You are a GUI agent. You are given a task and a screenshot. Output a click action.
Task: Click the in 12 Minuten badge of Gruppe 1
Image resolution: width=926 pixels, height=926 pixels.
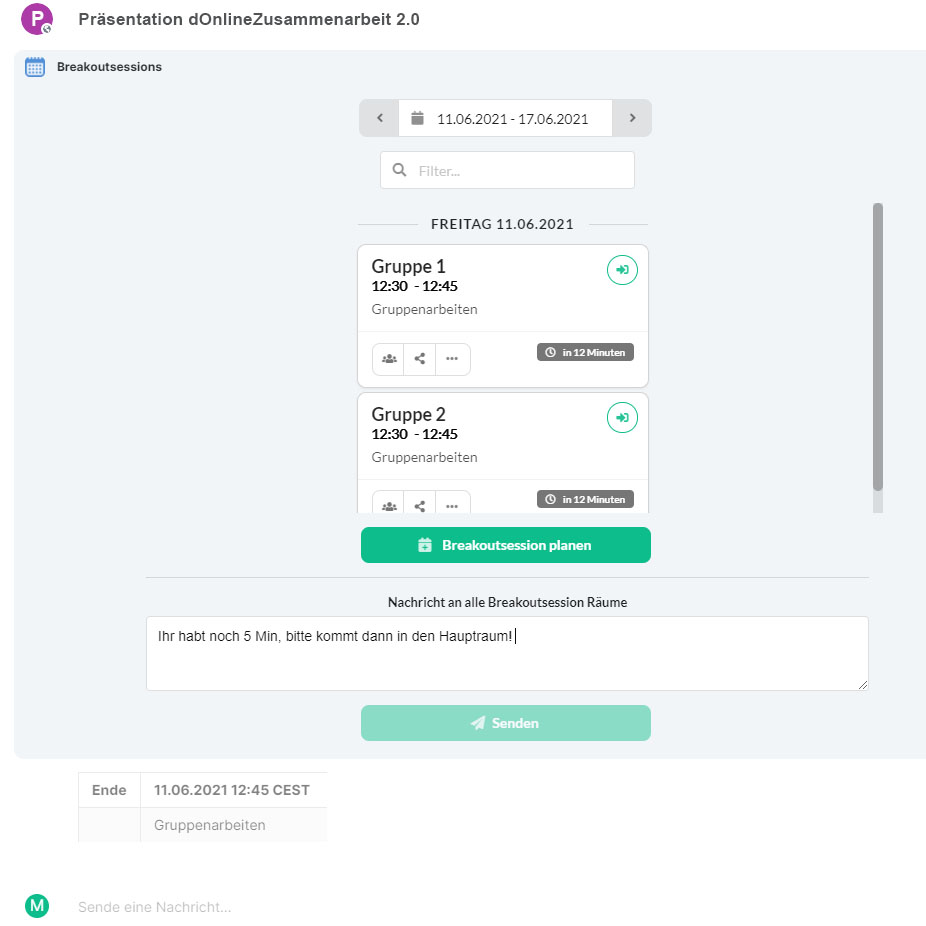[x=585, y=352]
